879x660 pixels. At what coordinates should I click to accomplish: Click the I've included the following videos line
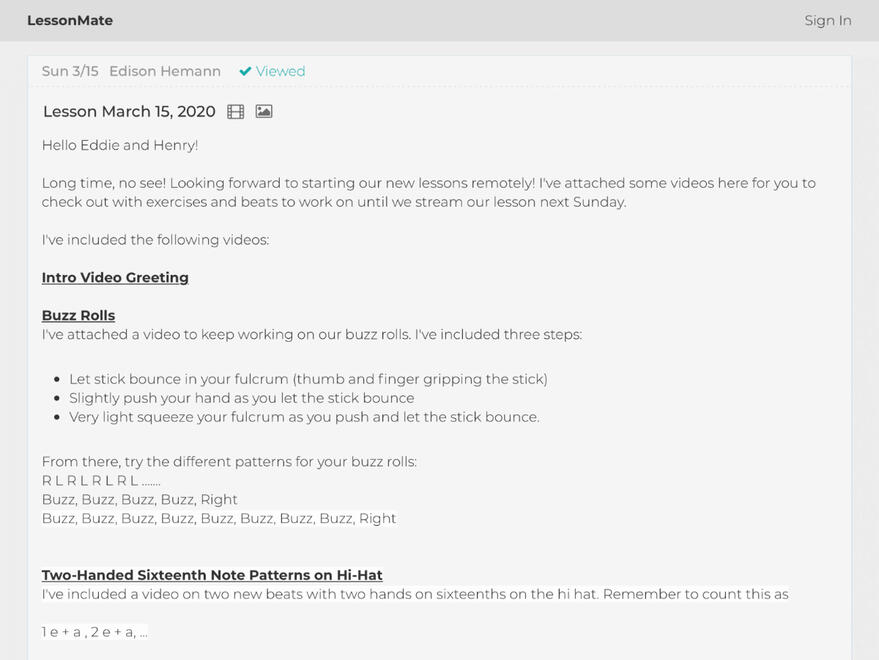(155, 240)
